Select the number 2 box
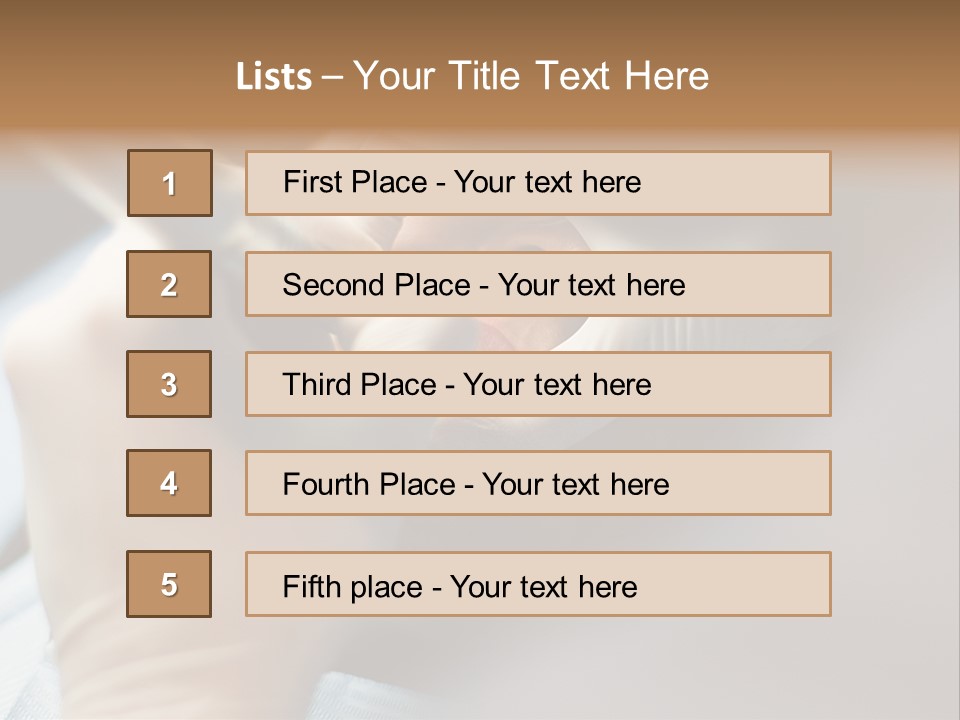This screenshot has height=720, width=960. point(169,284)
